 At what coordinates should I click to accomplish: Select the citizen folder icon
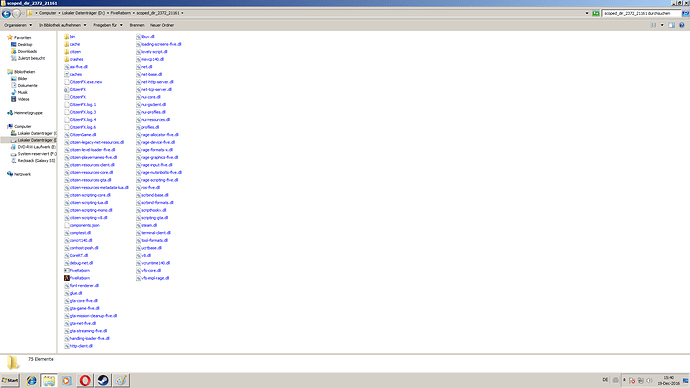click(67, 51)
